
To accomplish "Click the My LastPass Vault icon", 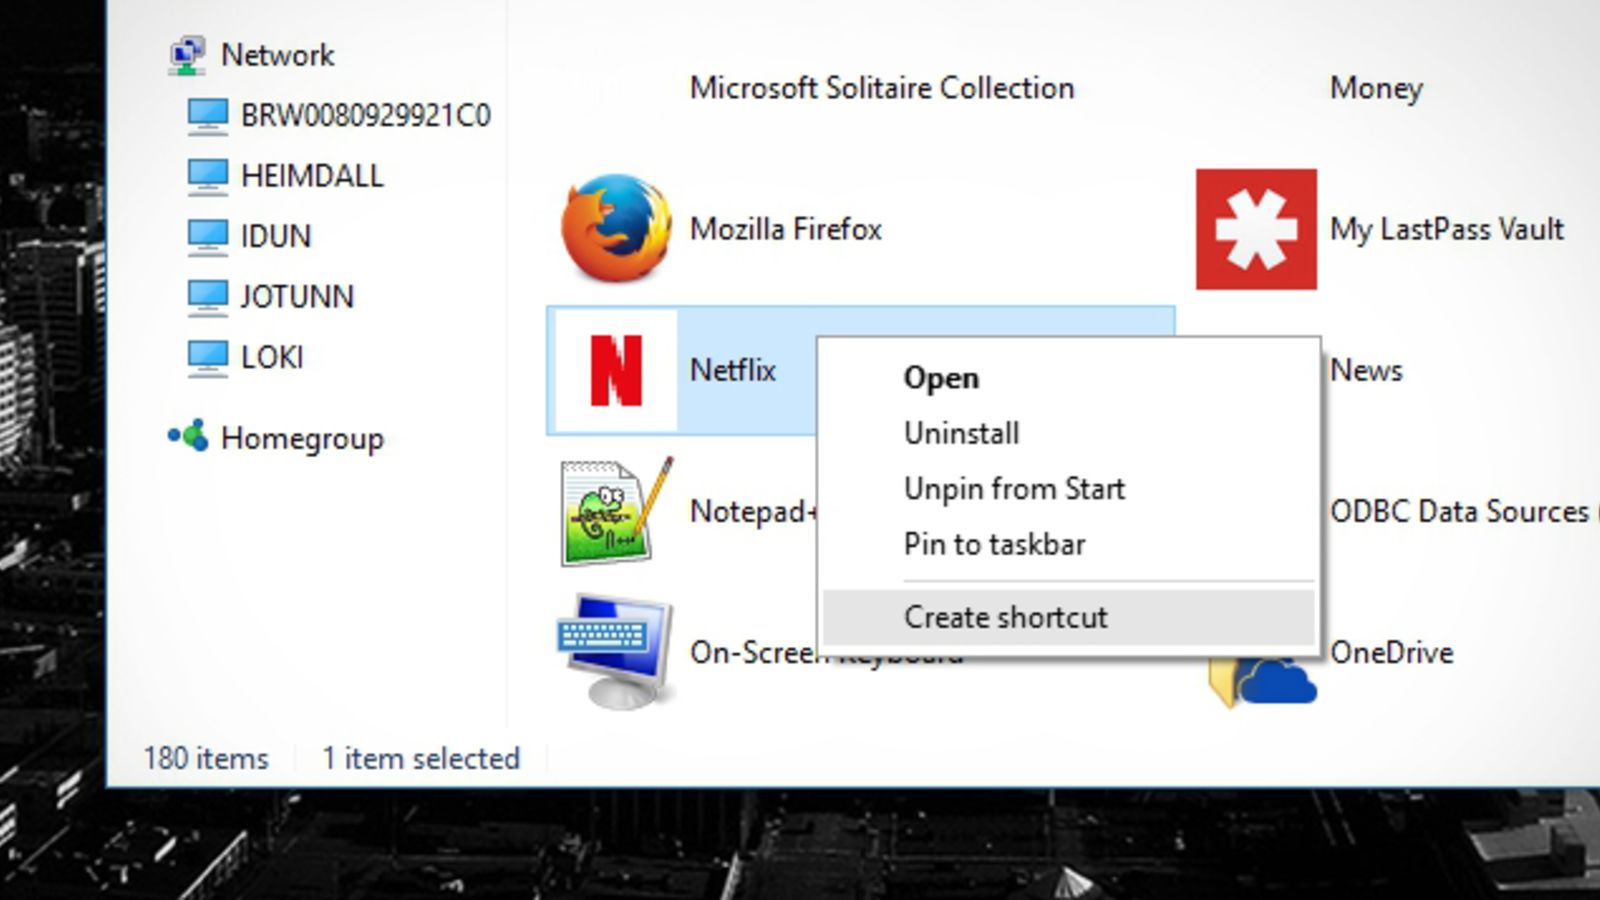I will tap(1255, 228).
